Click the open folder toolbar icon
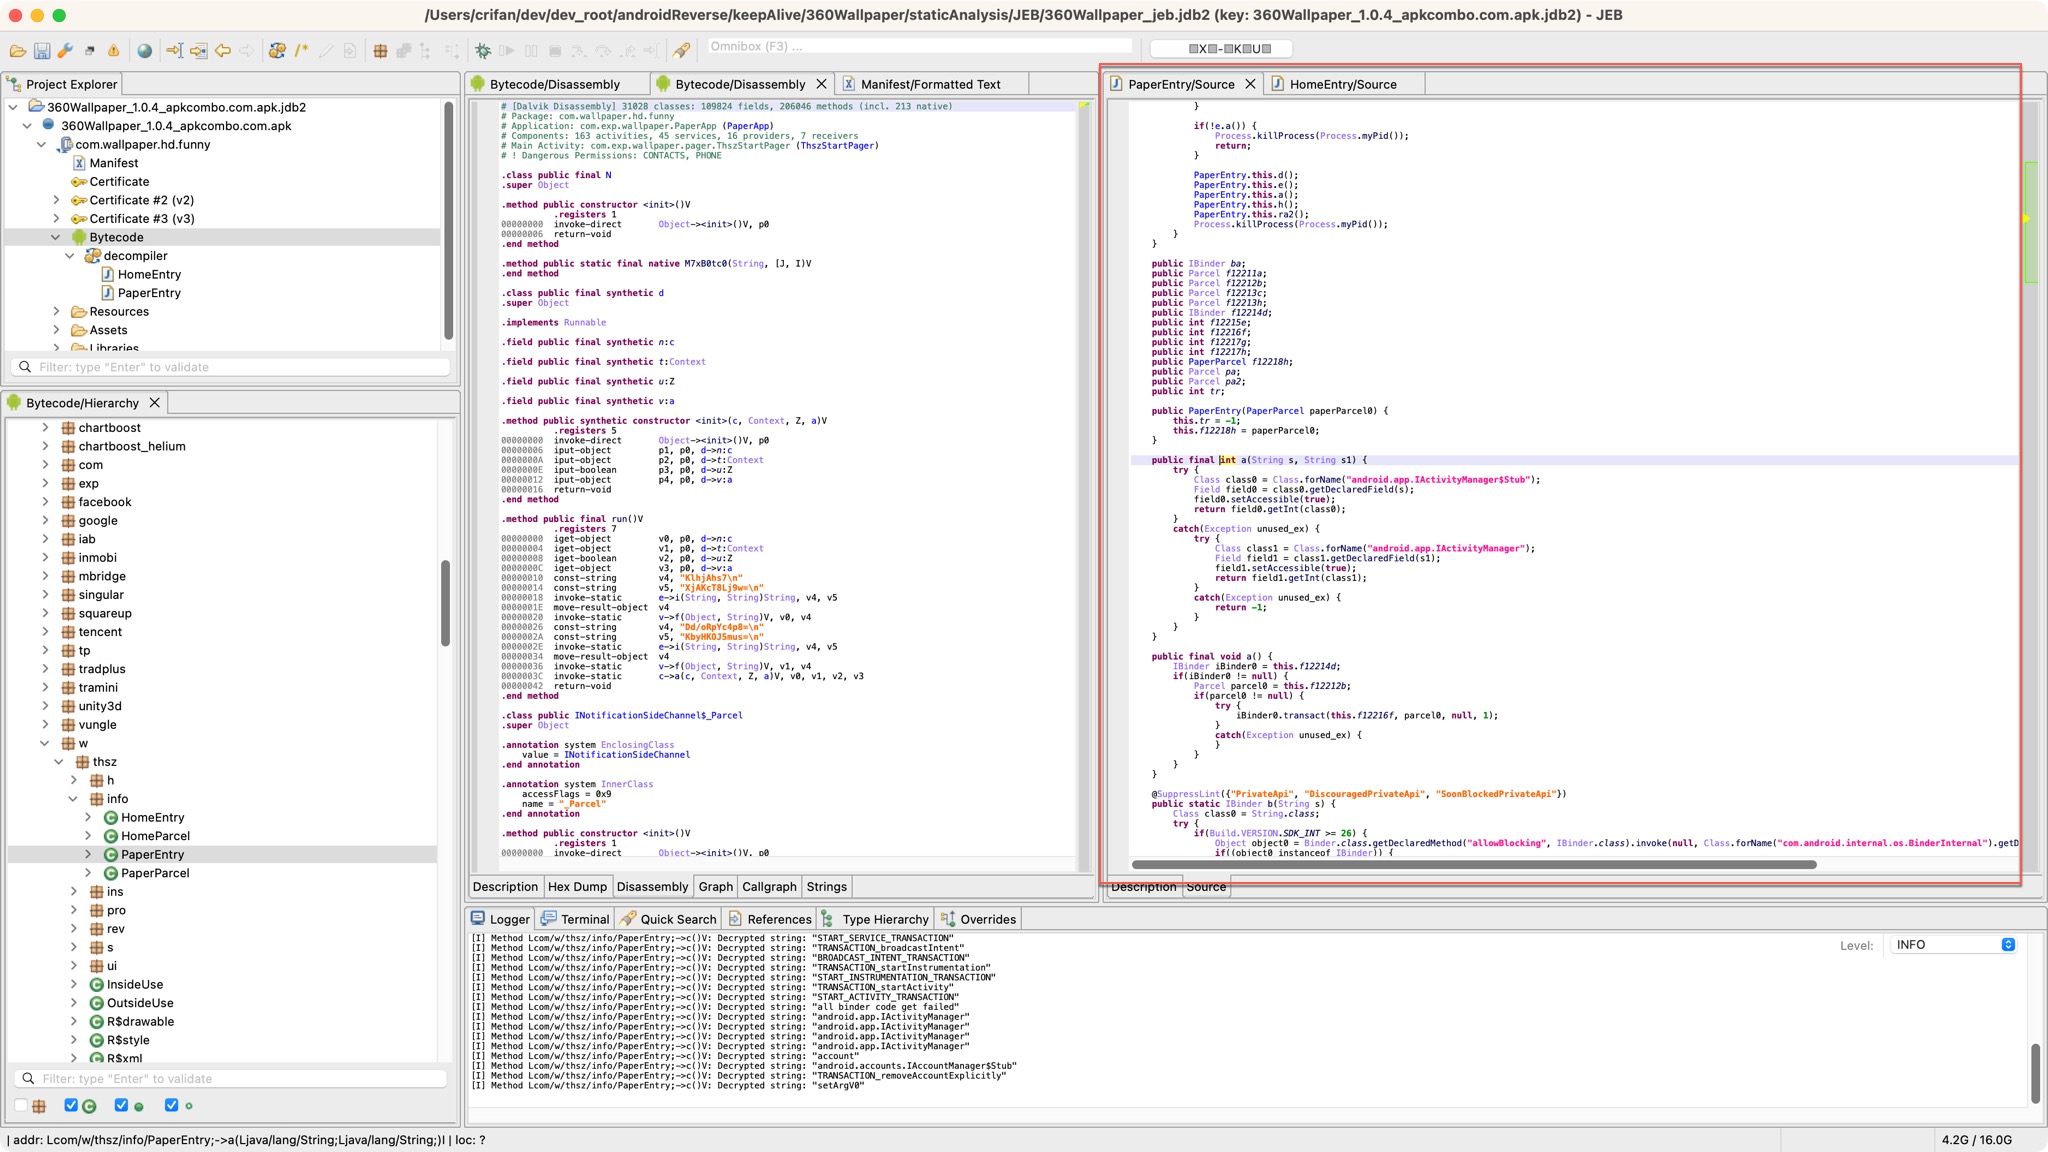 click(x=18, y=50)
